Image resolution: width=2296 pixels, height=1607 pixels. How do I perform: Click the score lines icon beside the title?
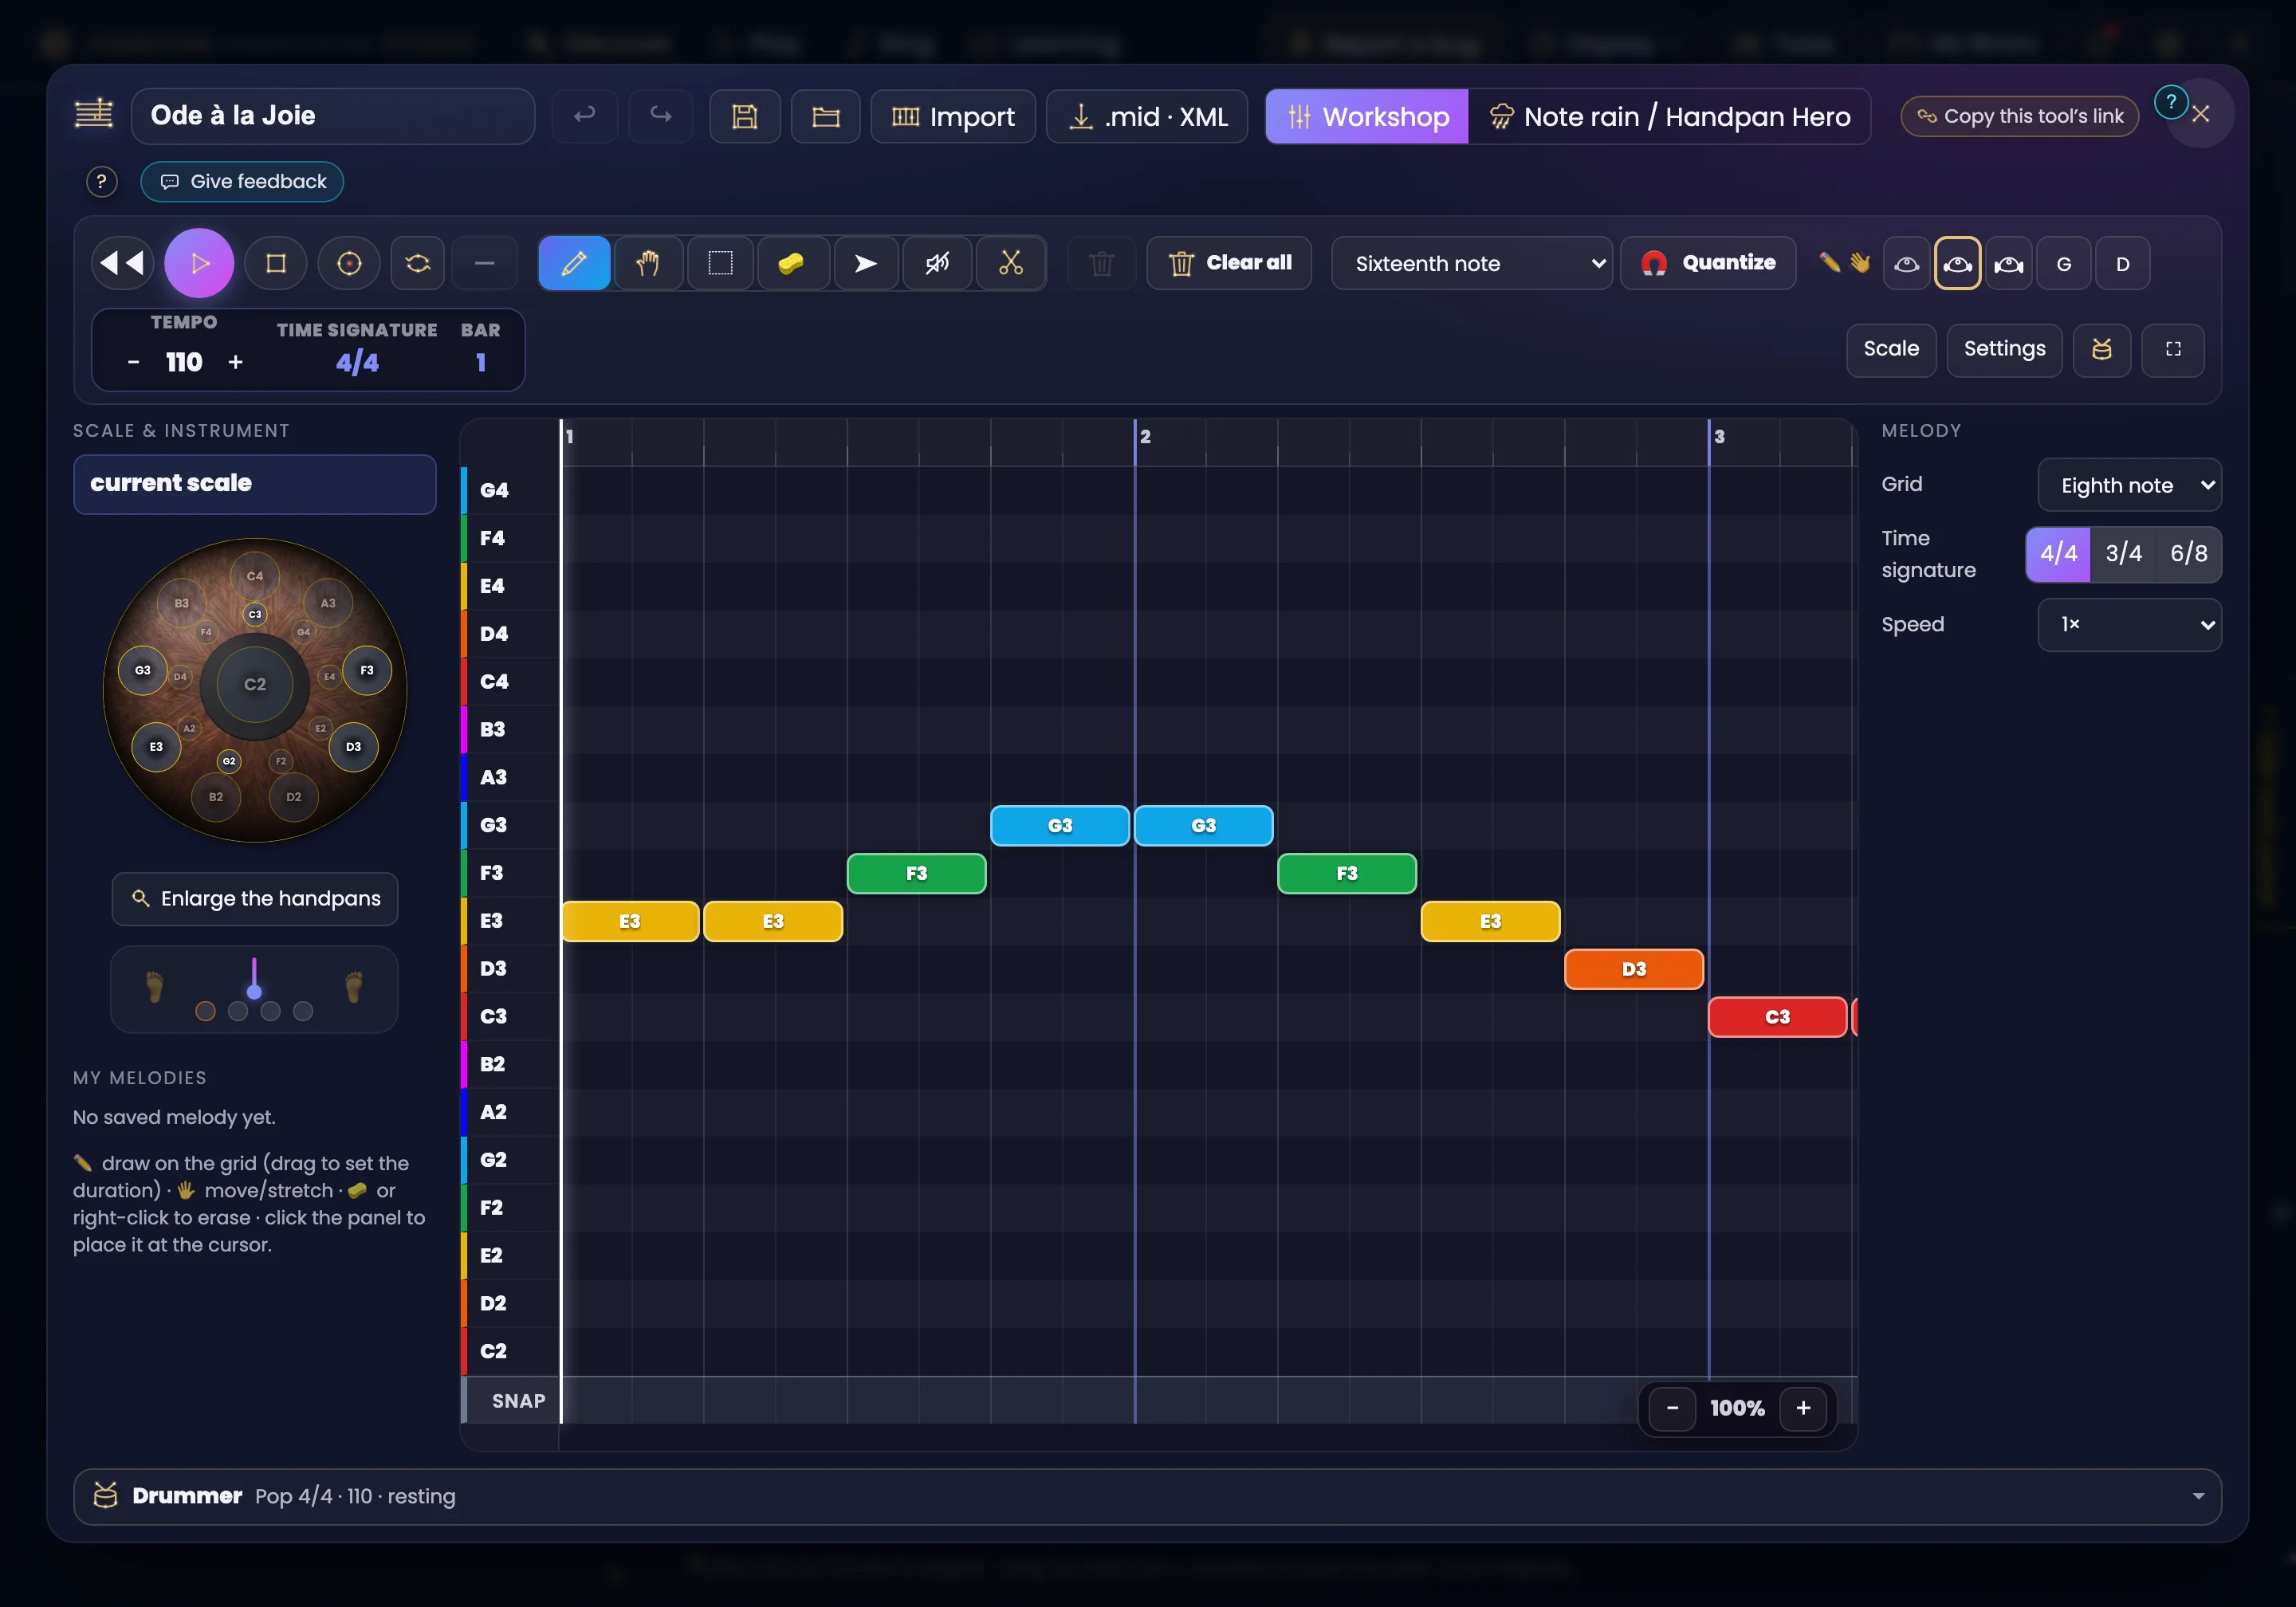pos(94,114)
